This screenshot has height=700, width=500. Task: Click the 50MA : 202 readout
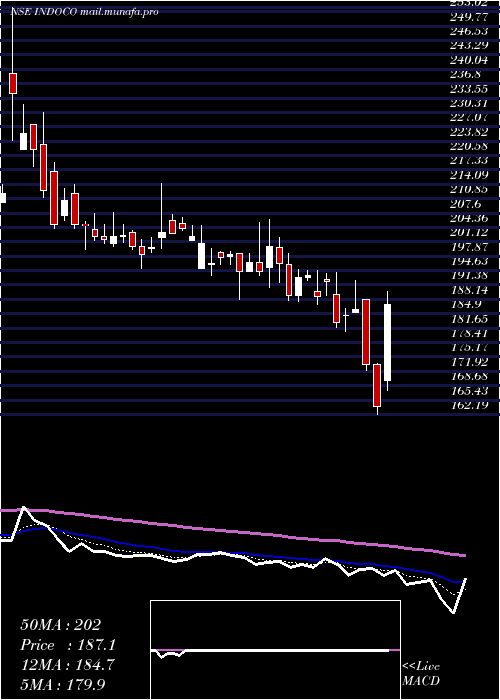pyautogui.click(x=61, y=625)
